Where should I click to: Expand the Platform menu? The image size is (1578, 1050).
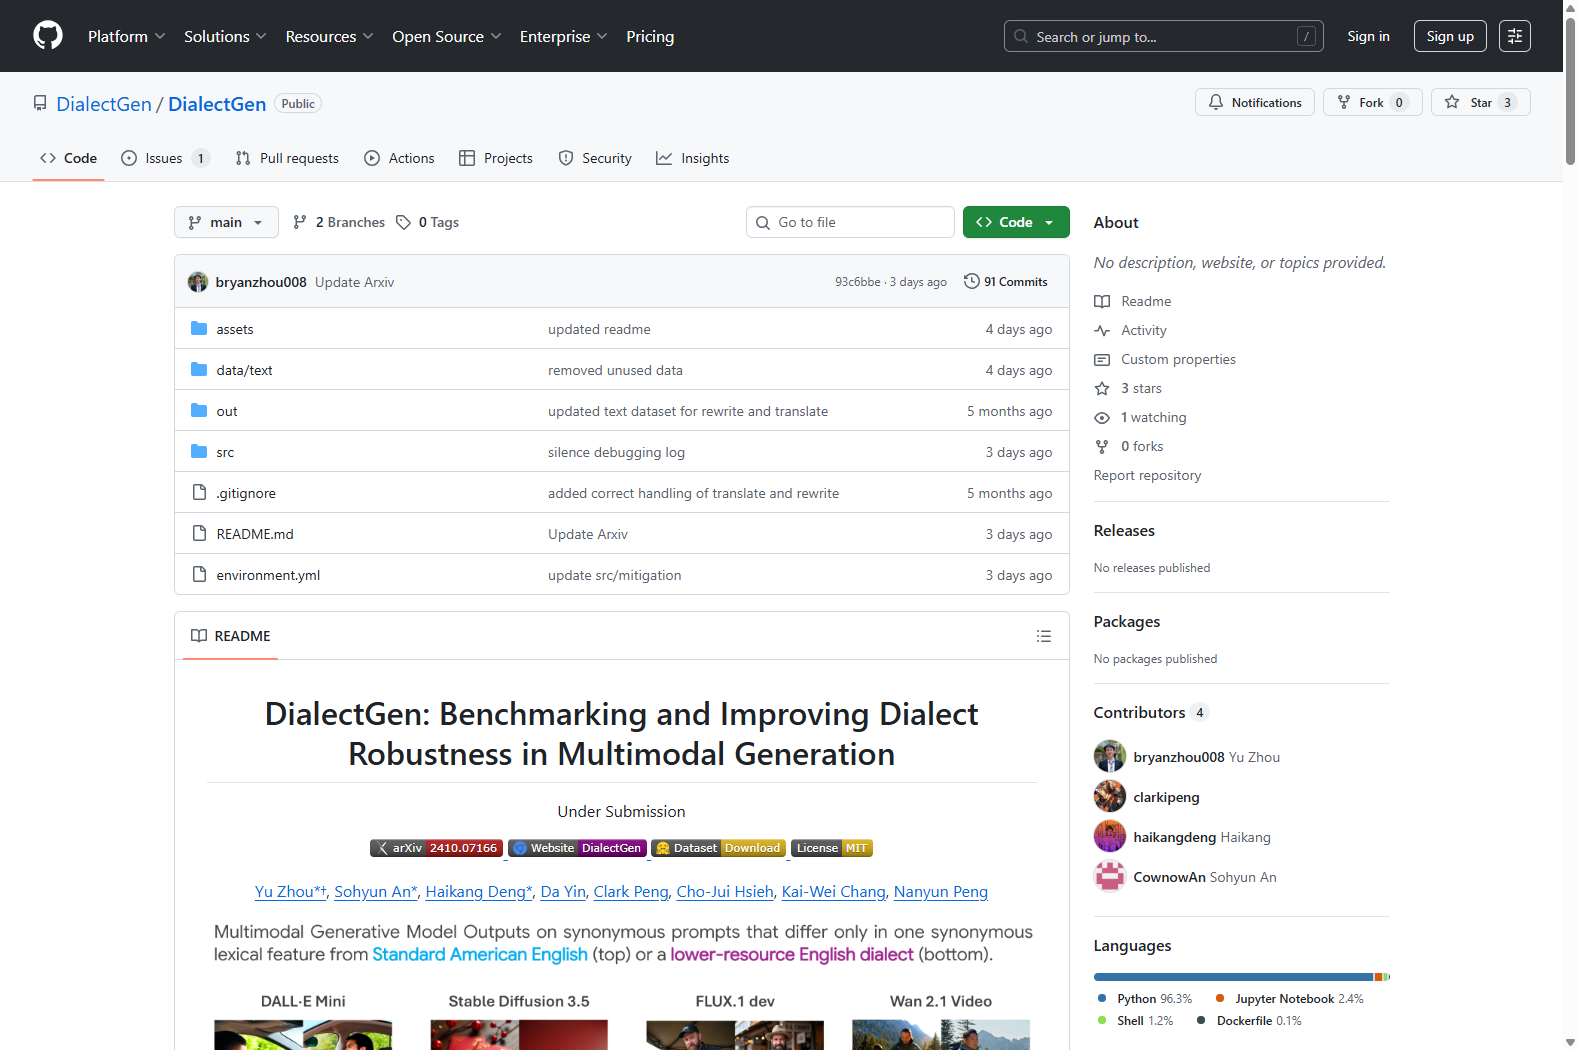pos(127,36)
